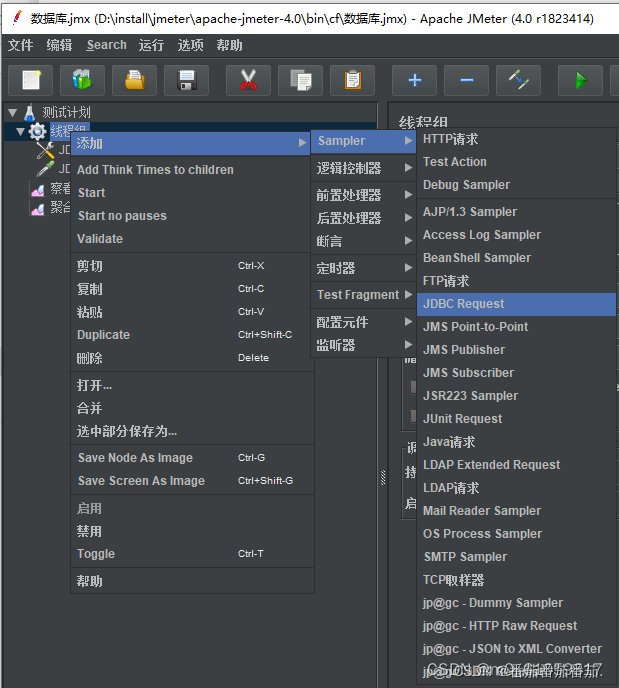Click the view results tree listener icon
Screen dimensions: 619x688
pyautogui.click(x=38, y=190)
